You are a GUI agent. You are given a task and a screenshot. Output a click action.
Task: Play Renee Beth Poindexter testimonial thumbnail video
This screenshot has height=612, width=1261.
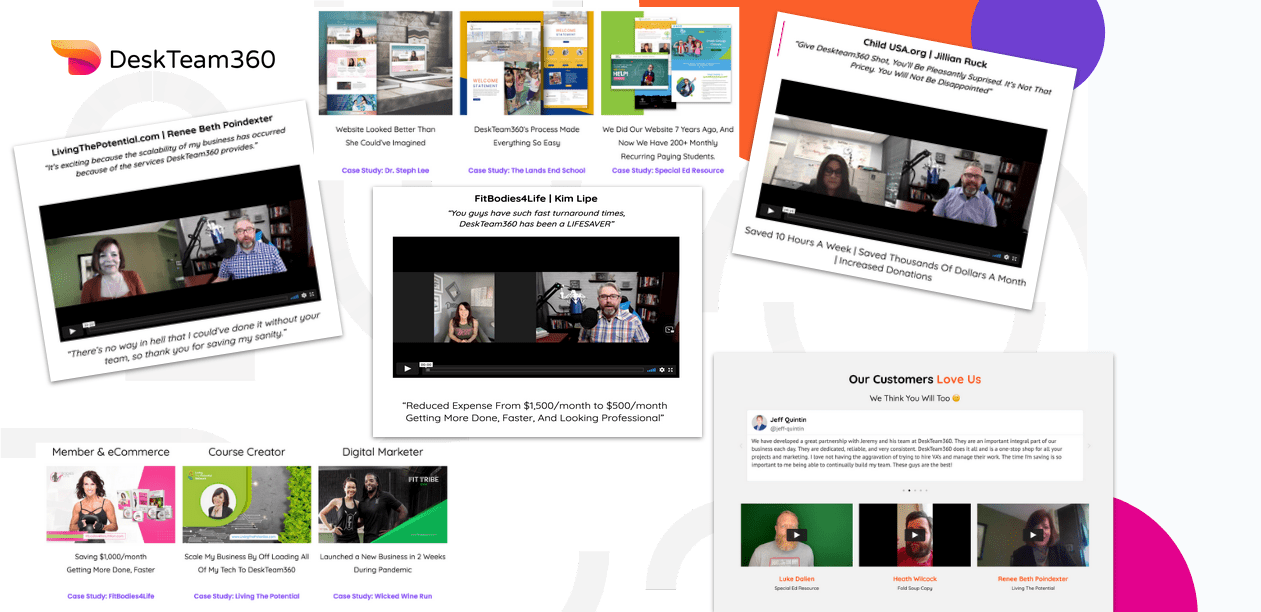(x=1032, y=535)
